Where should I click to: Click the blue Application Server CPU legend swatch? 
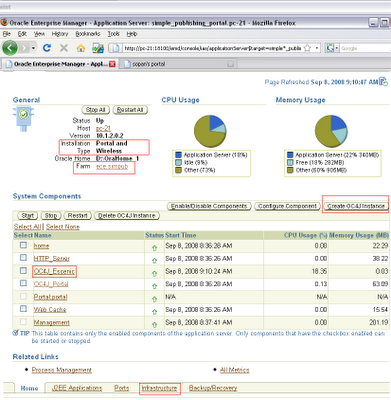(x=178, y=155)
